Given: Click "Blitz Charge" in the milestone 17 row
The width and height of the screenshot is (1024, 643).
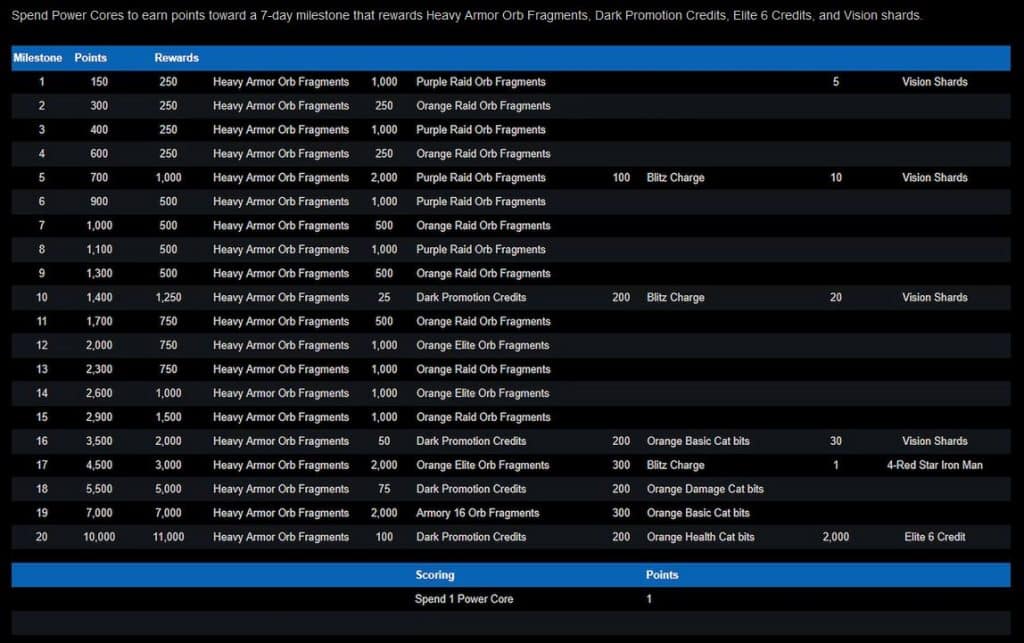Looking at the screenshot, I should point(675,465).
